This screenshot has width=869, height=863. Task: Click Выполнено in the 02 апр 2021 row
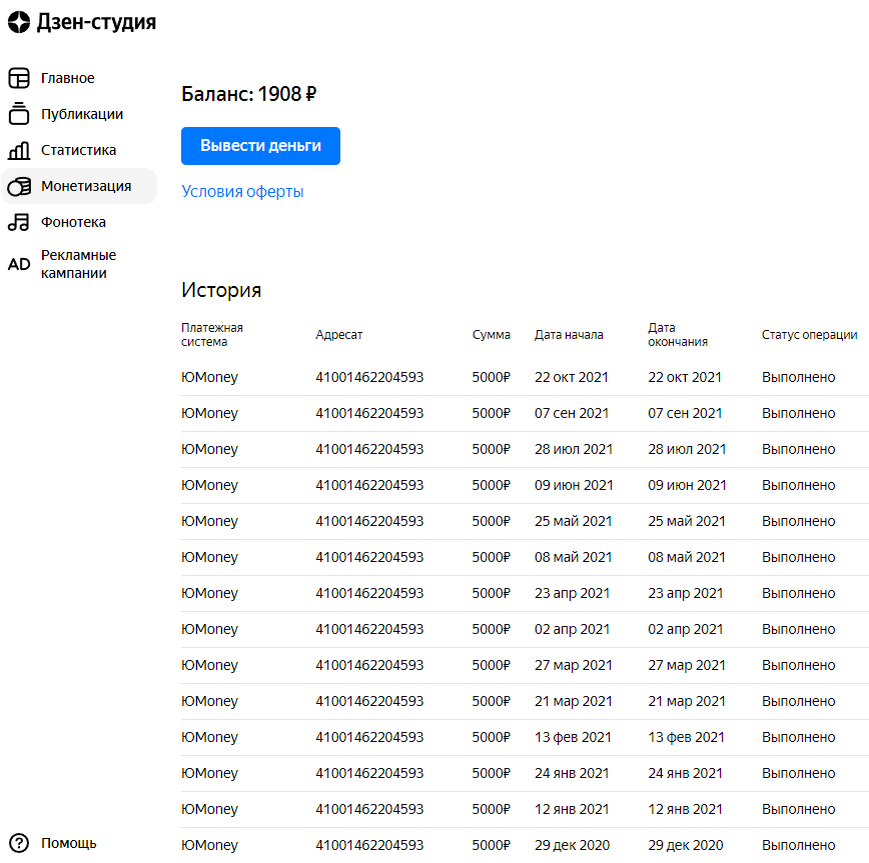click(799, 630)
